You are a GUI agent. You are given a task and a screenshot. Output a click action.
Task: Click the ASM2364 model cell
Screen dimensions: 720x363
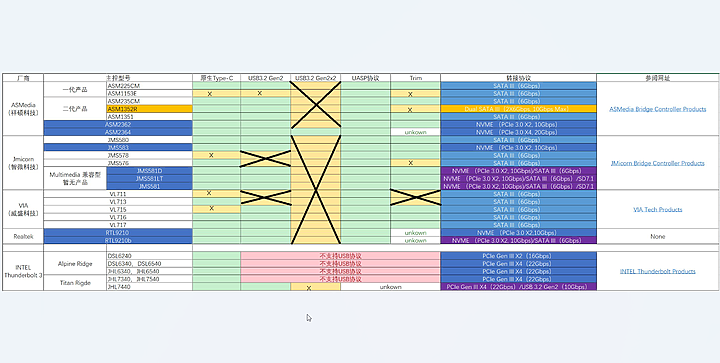point(118,132)
